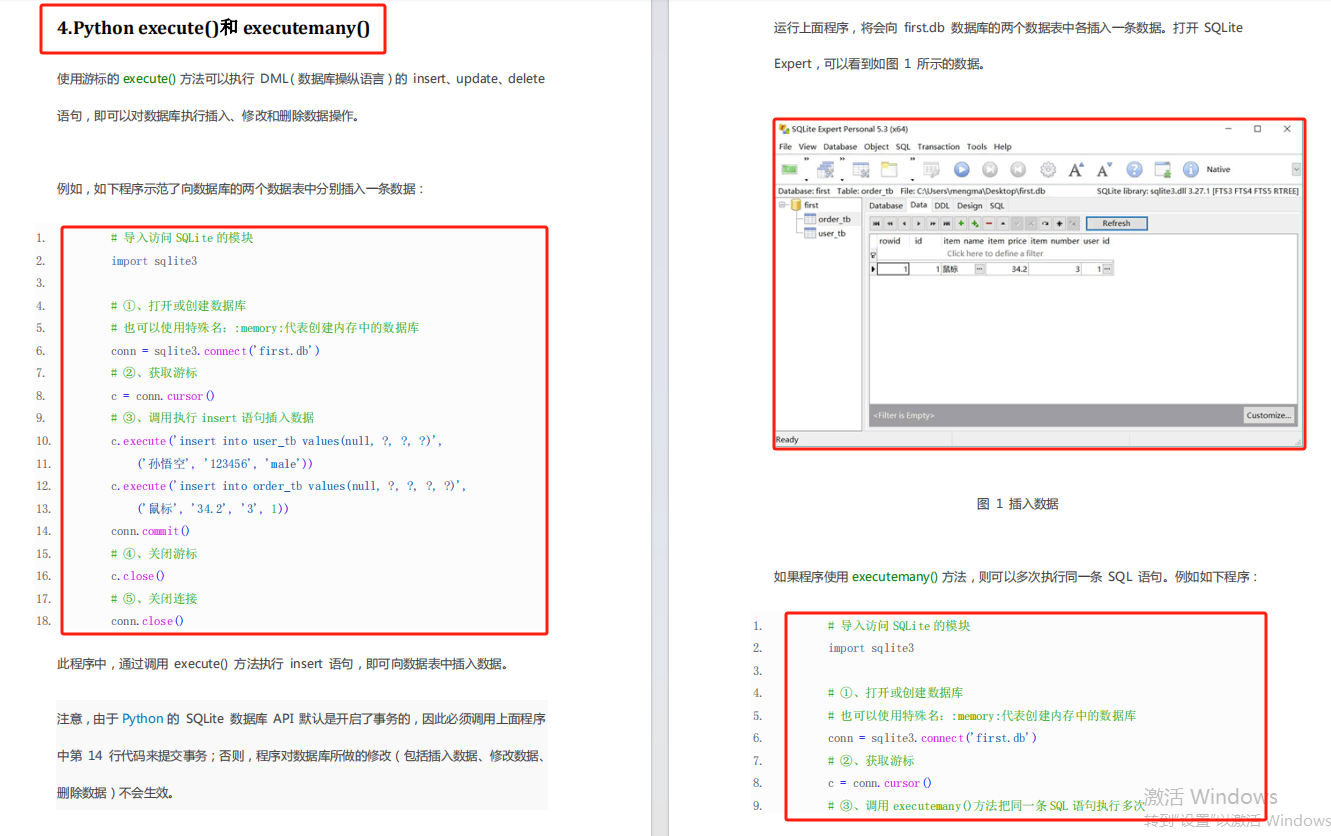Open the Native library dropdown

[1295, 169]
